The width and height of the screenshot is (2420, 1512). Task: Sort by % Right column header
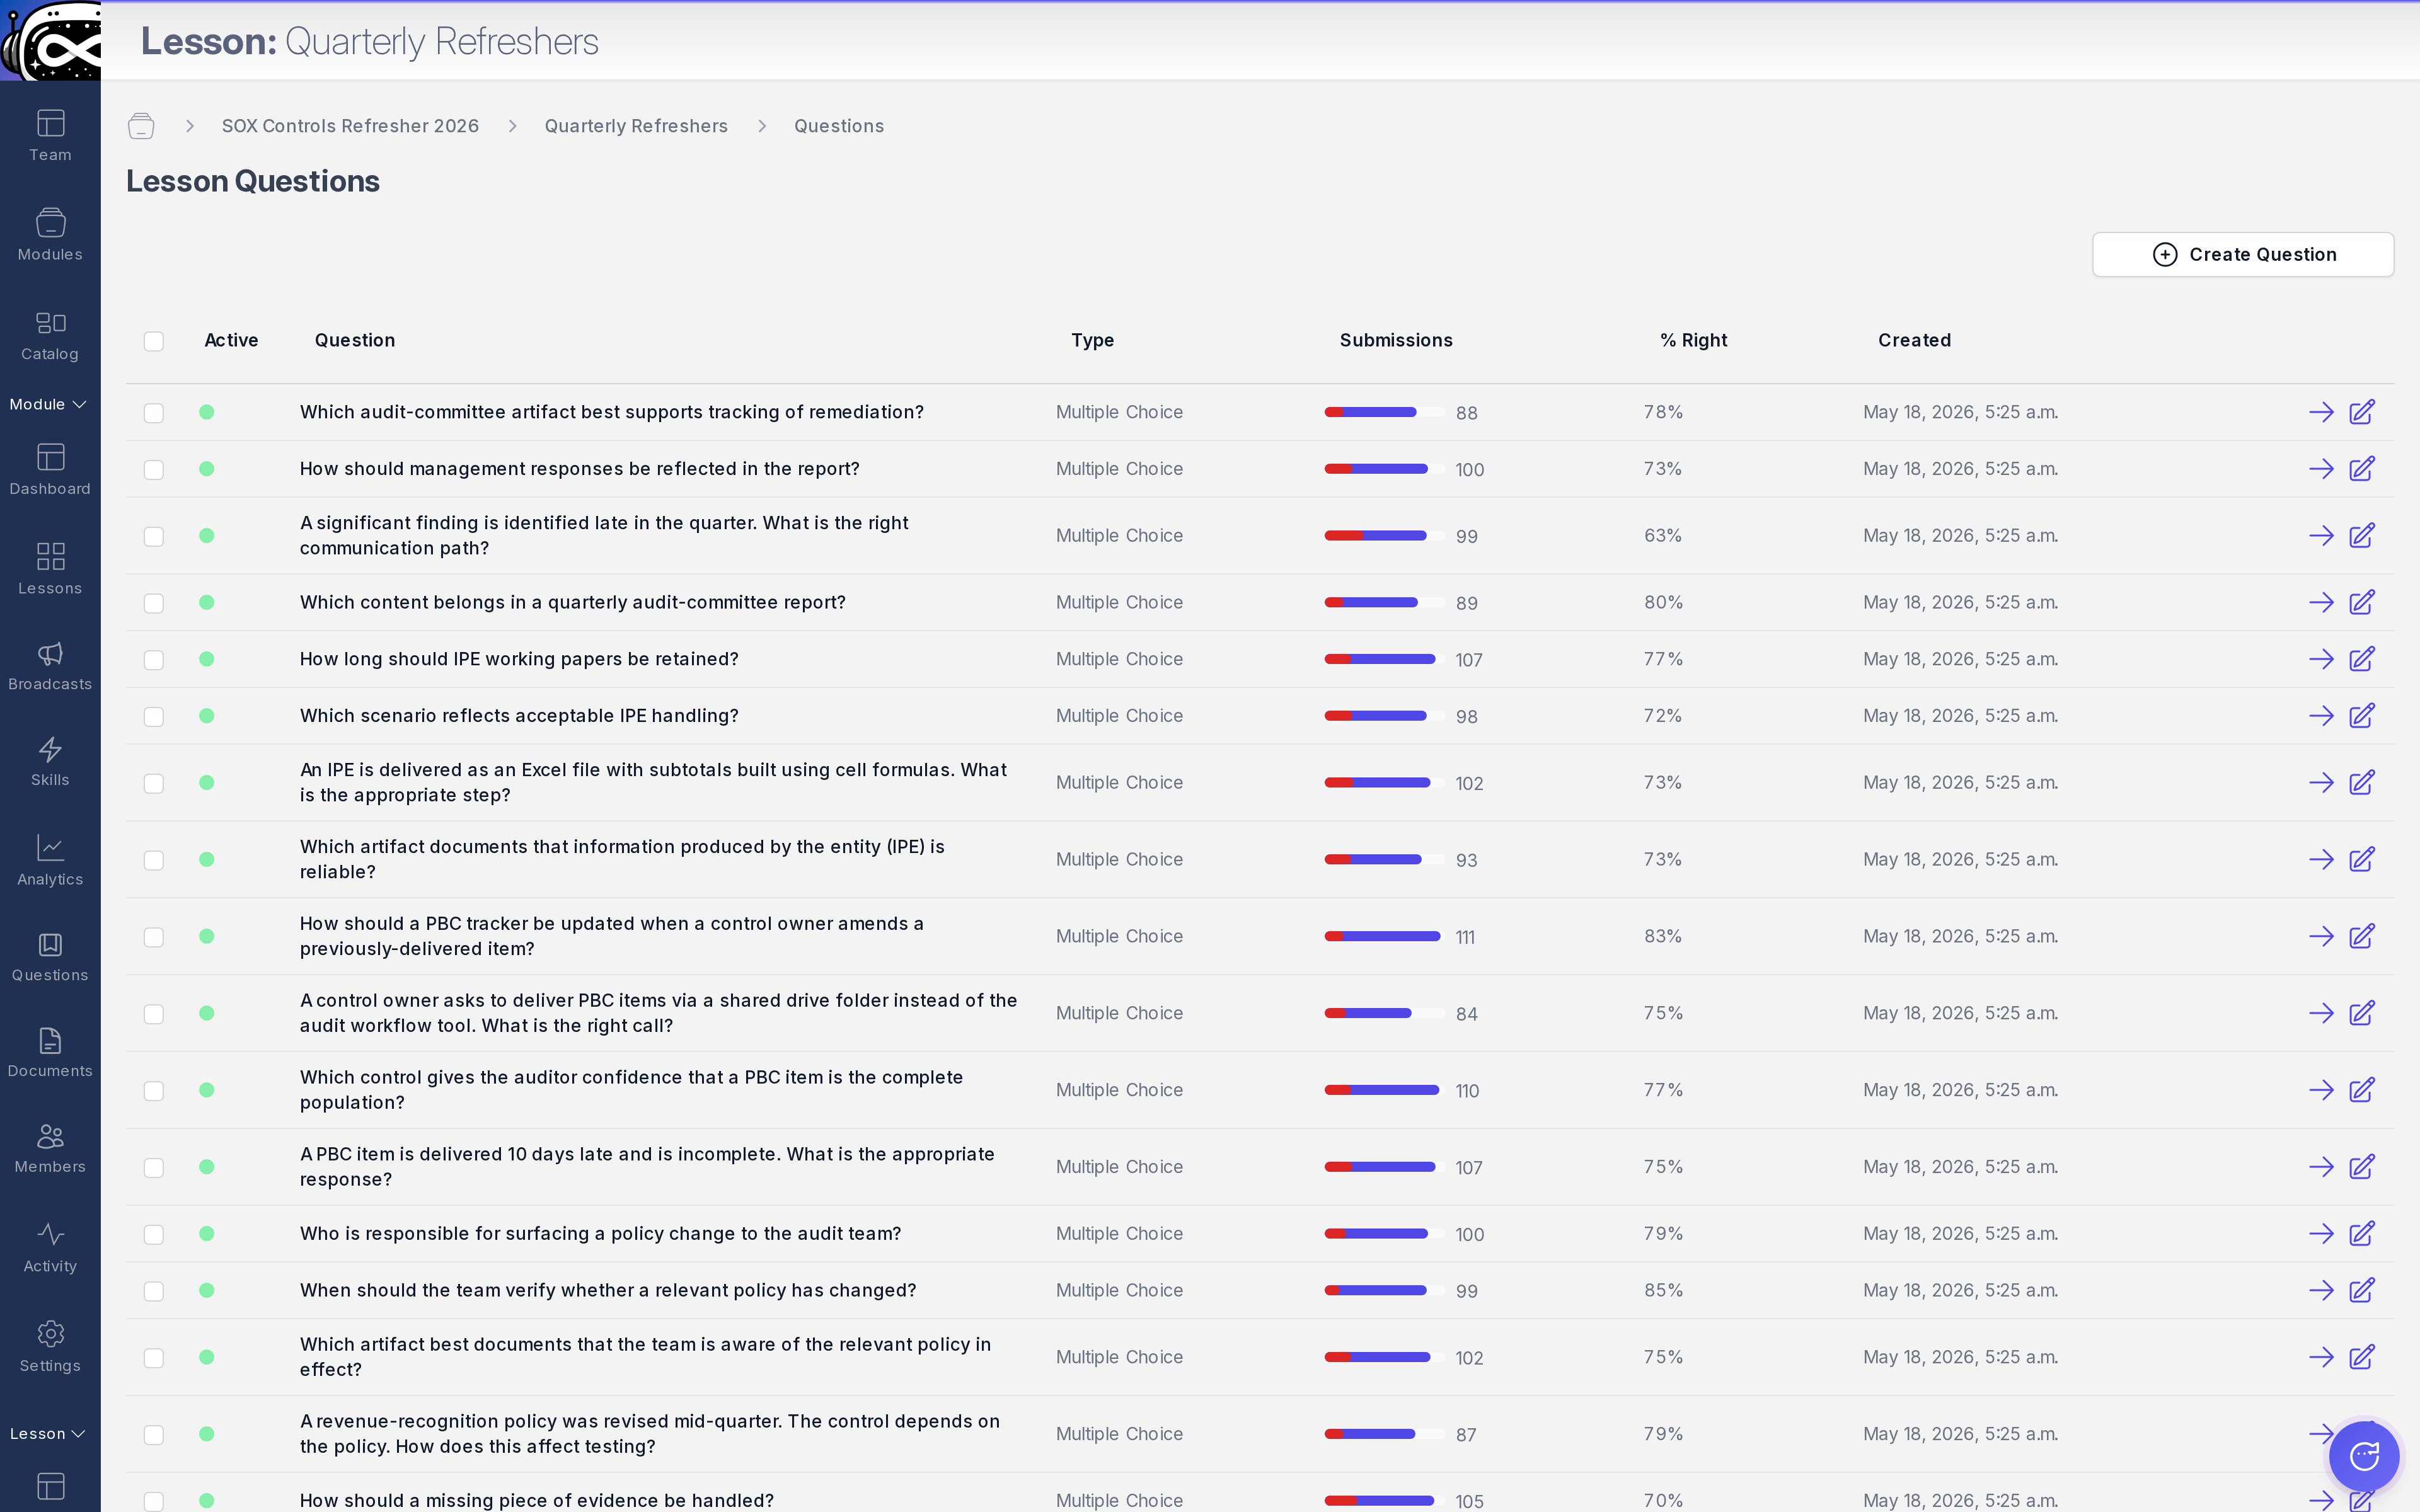[x=1694, y=340]
